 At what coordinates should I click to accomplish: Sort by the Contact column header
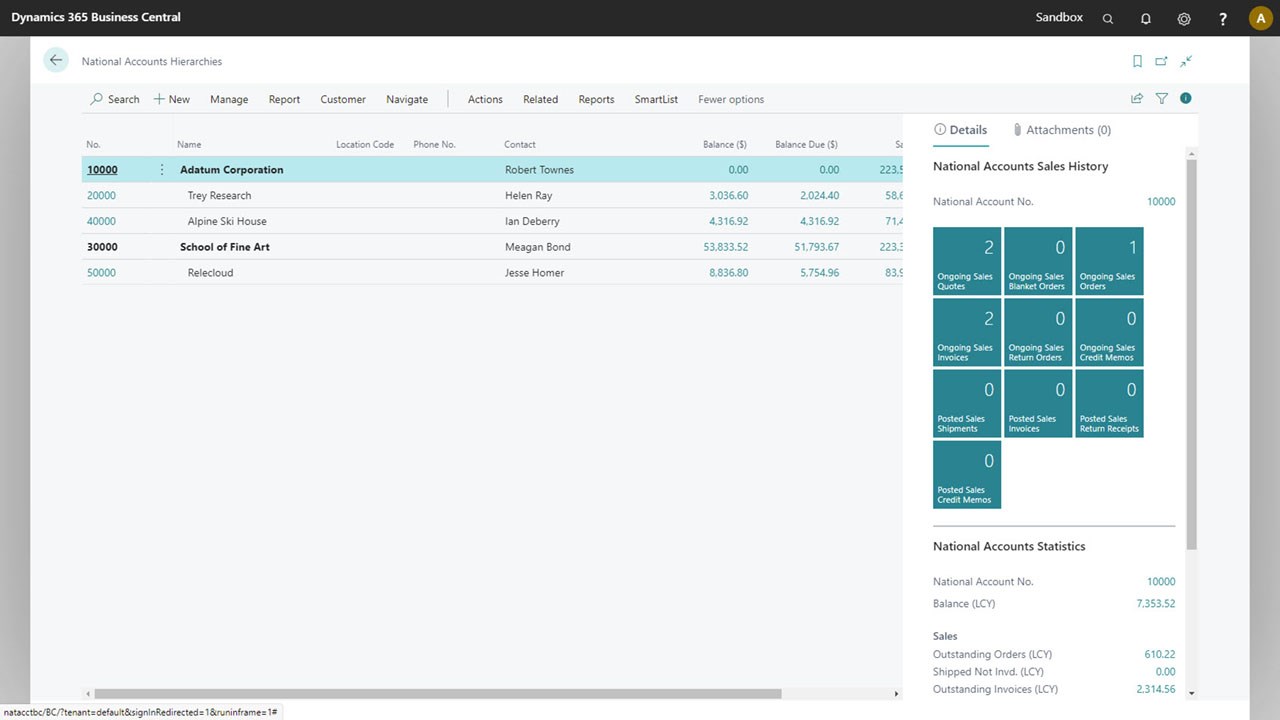pos(520,145)
